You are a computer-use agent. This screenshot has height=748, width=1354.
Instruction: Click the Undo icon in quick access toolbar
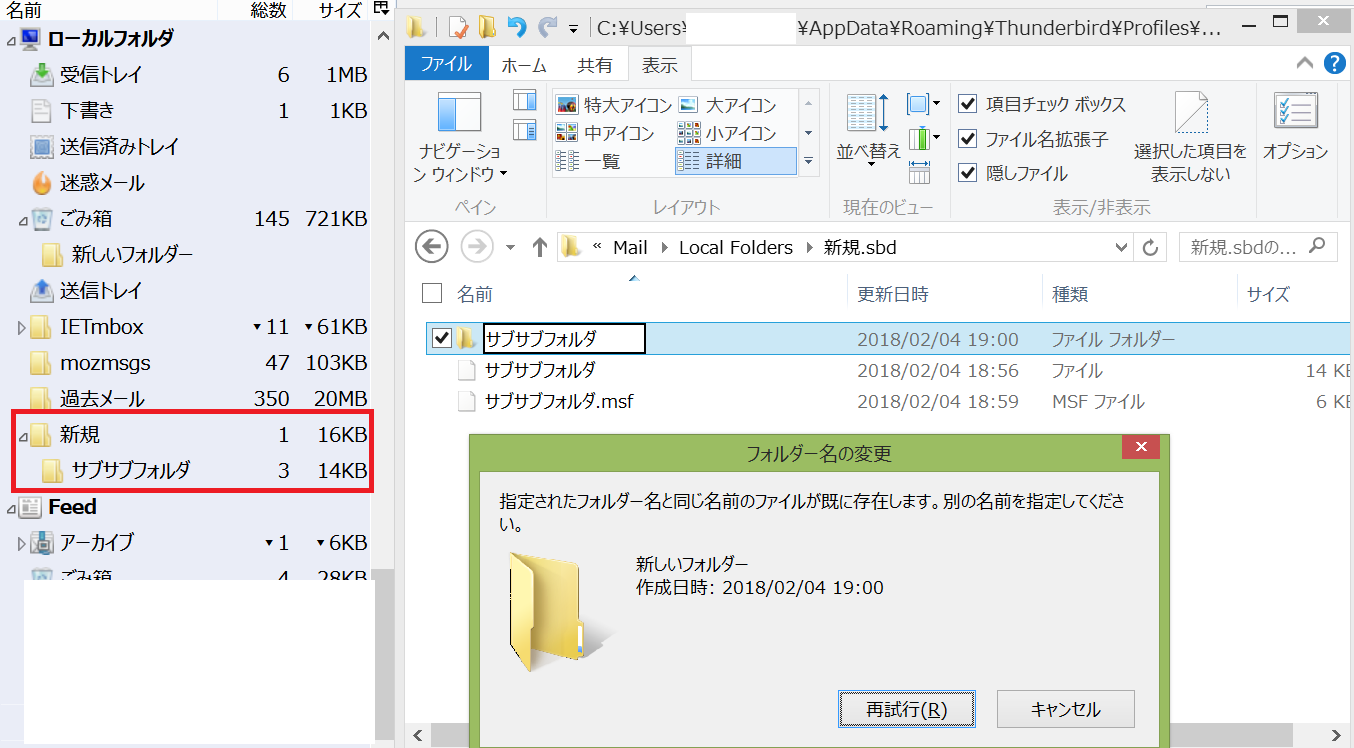517,27
